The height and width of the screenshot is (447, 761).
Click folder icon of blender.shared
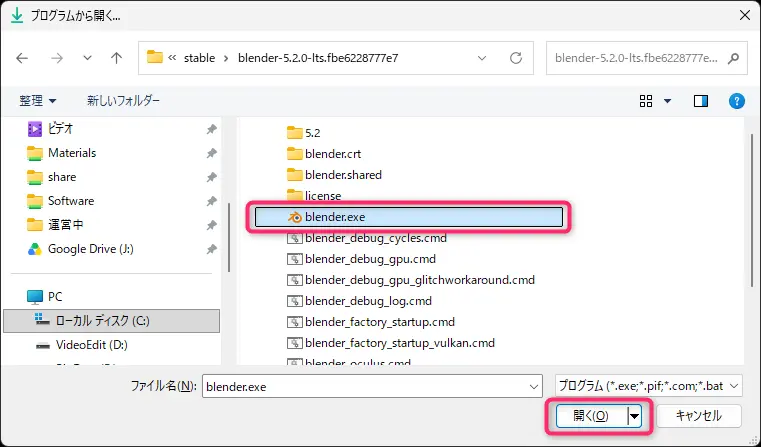(x=295, y=174)
